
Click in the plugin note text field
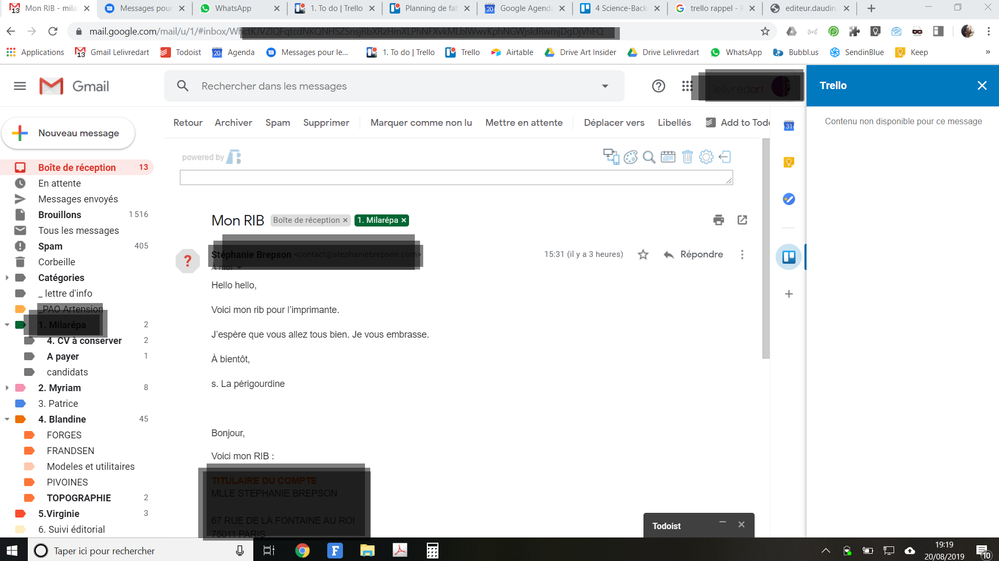456,178
